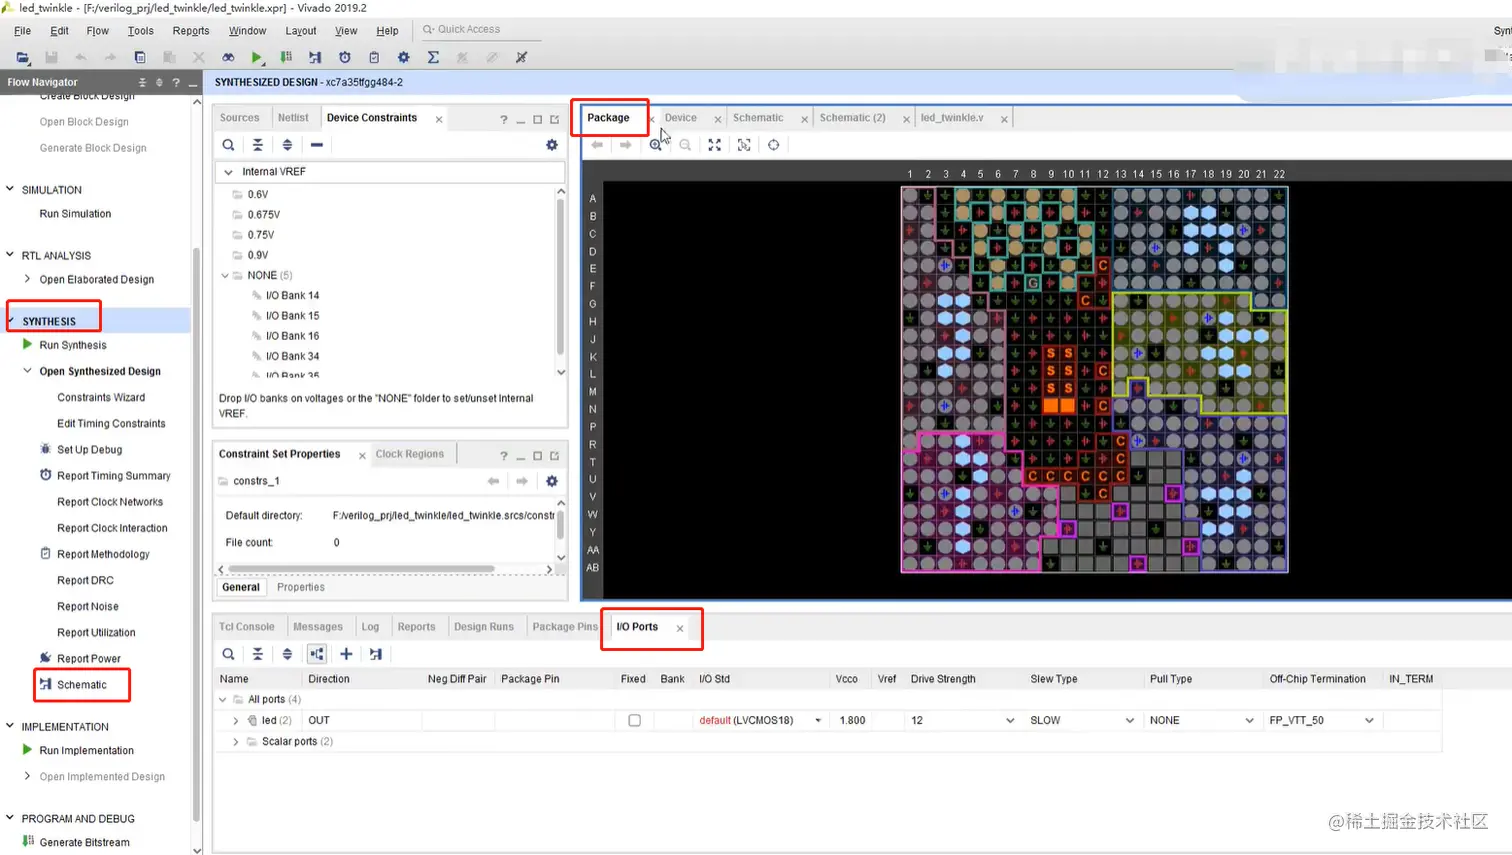The width and height of the screenshot is (1512, 855).
Task: Open the Flow menu
Action: pyautogui.click(x=97, y=31)
